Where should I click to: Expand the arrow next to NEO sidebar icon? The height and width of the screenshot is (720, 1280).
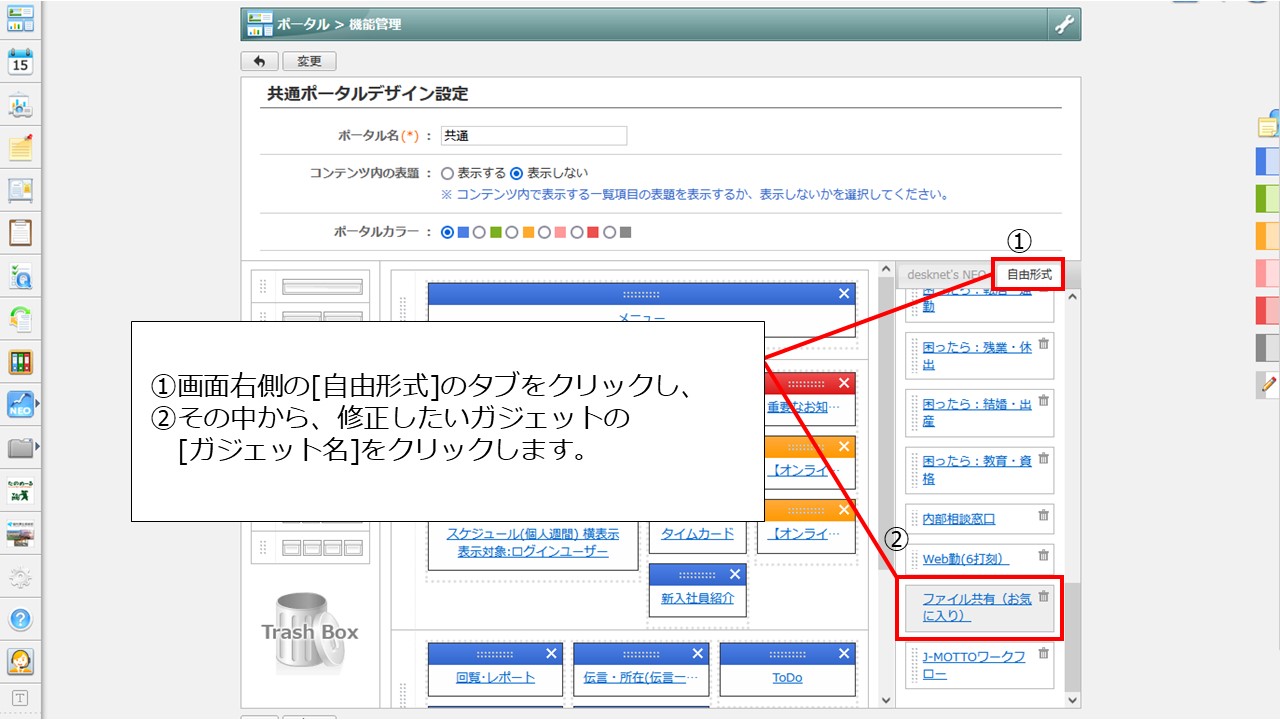pos(39,404)
